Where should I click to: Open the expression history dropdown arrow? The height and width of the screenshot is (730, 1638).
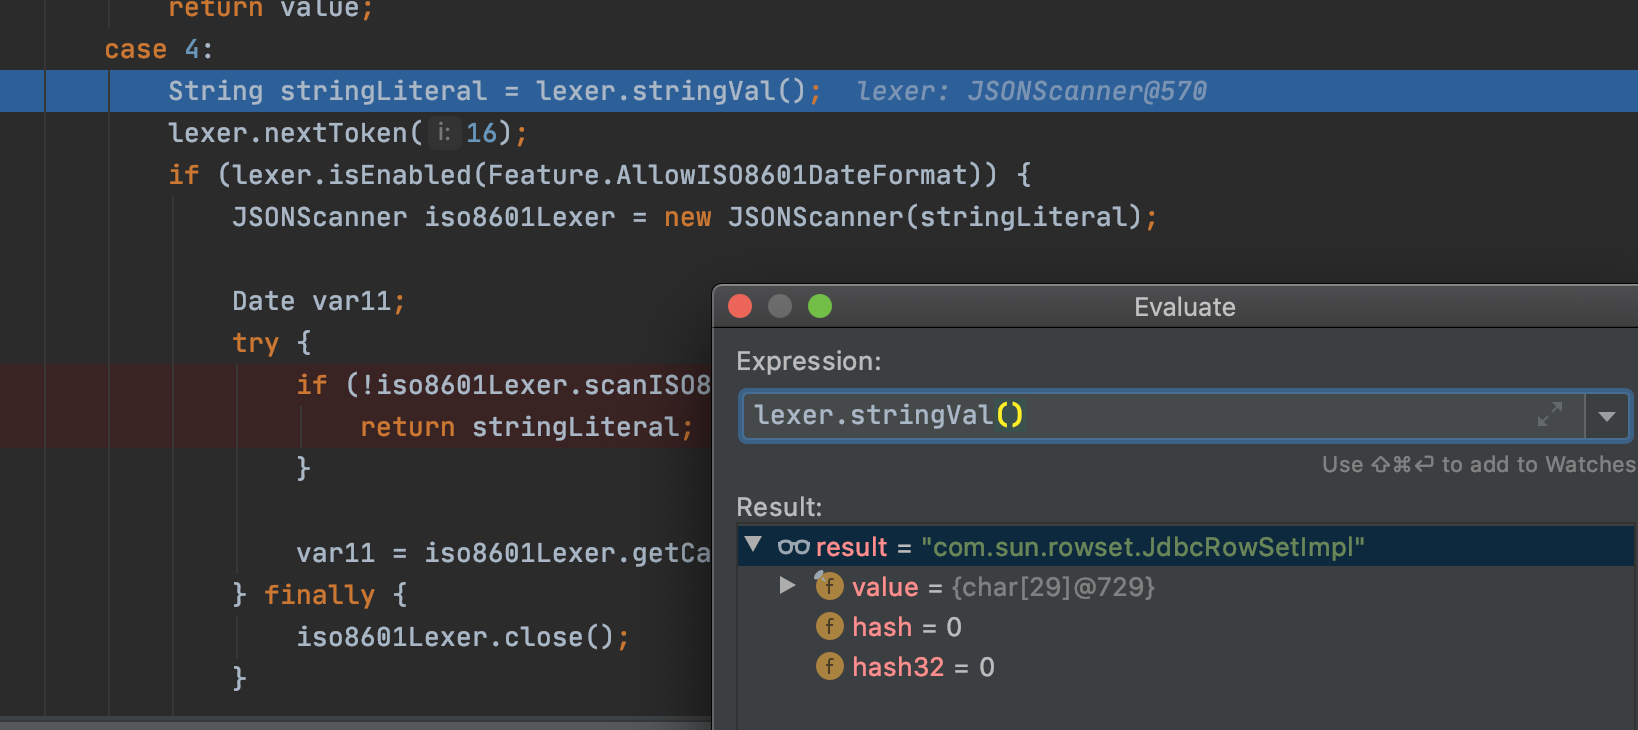(x=1607, y=416)
